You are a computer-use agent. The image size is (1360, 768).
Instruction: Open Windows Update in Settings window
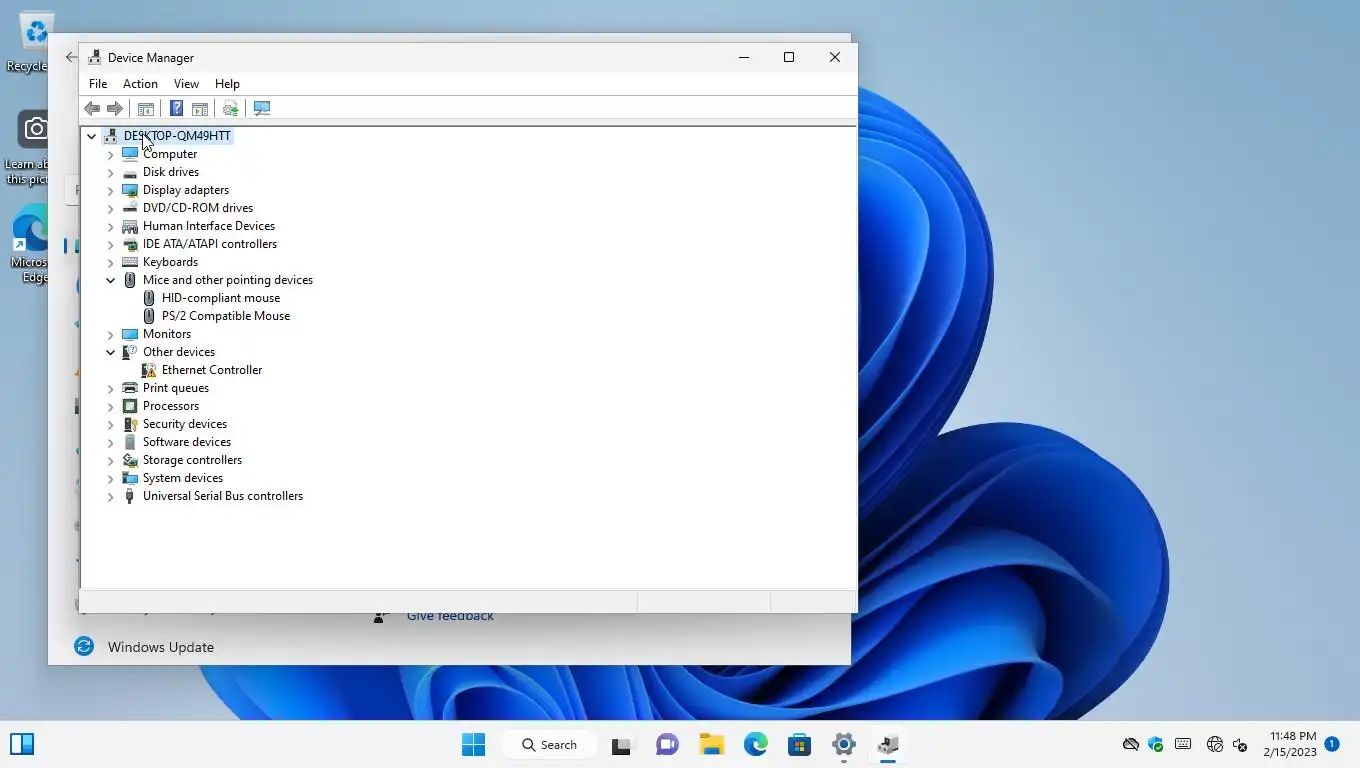coord(161,647)
